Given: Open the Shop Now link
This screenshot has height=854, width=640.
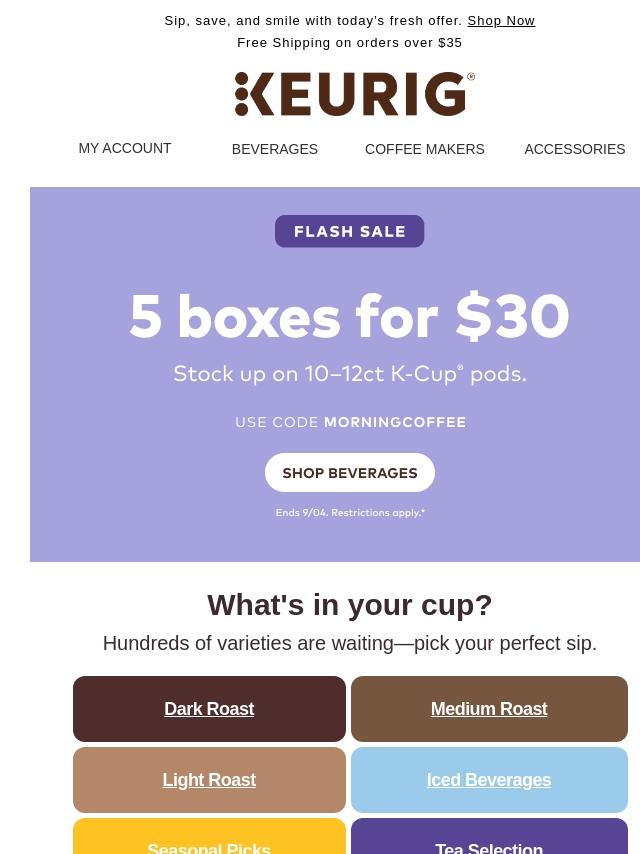Looking at the screenshot, I should (x=501, y=21).
